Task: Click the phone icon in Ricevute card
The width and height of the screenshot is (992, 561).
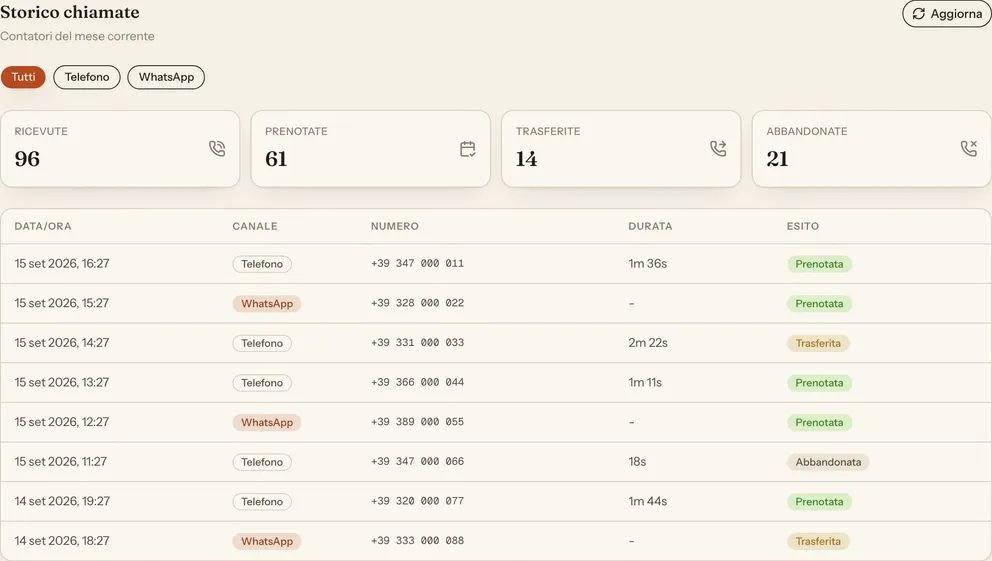Action: [217, 149]
